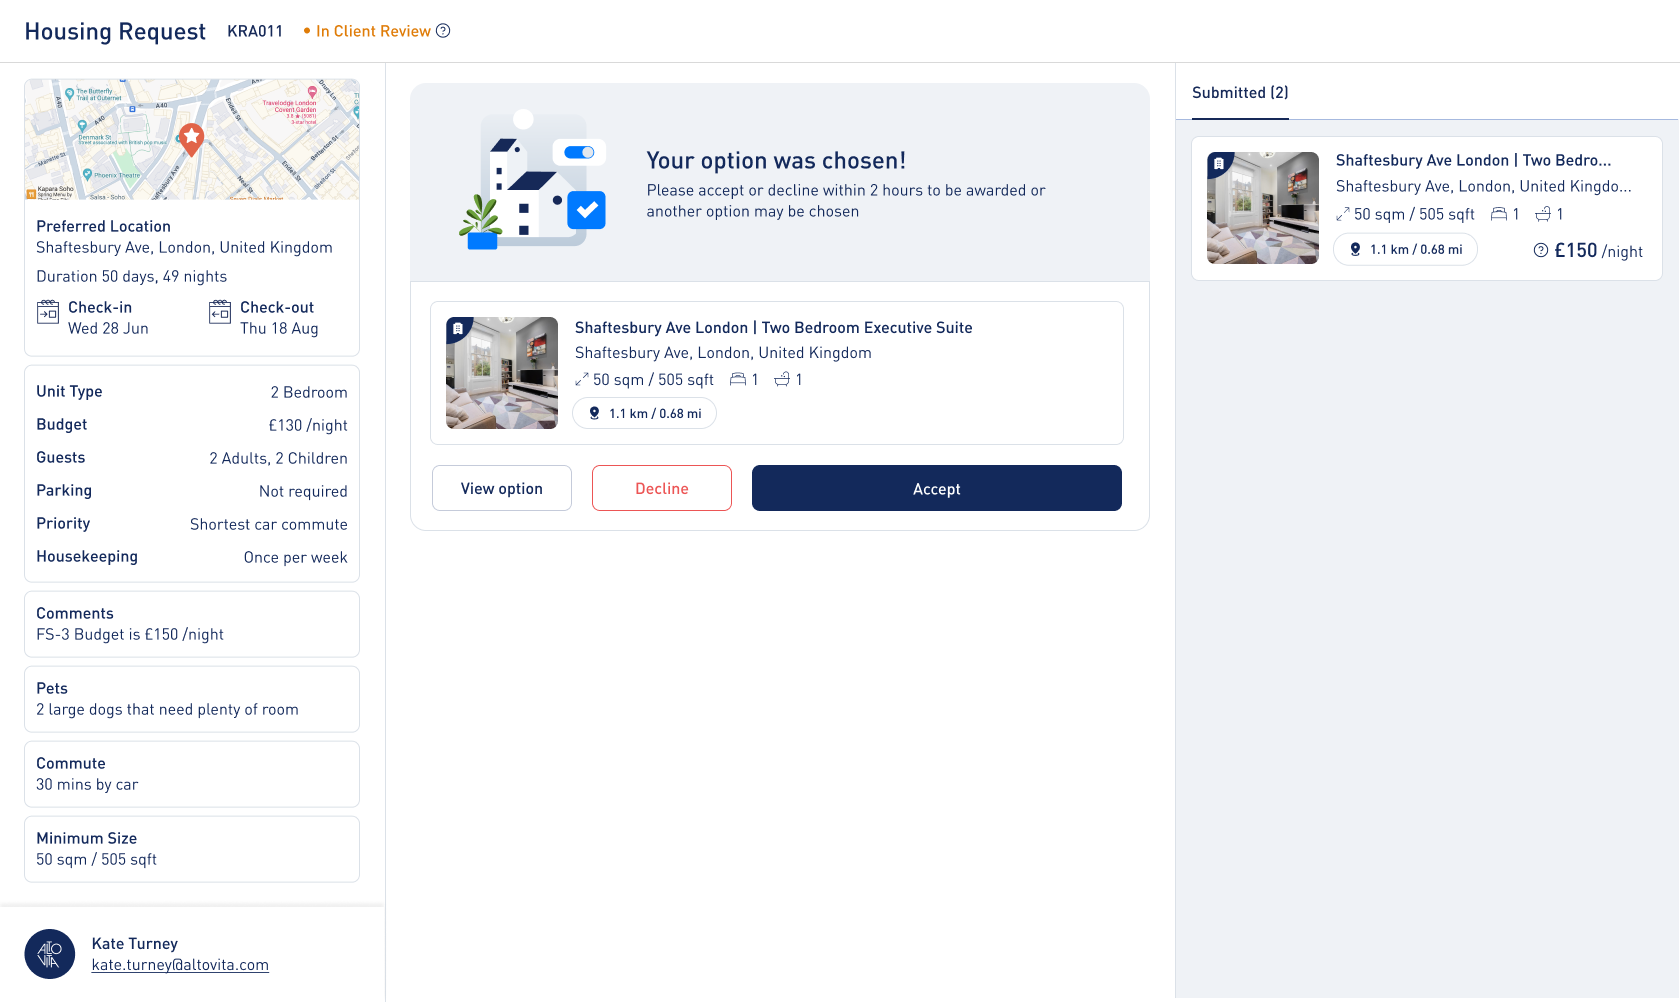Click the Altovita avatar logo beside Kate Turney
1680x1002 pixels.
50,954
